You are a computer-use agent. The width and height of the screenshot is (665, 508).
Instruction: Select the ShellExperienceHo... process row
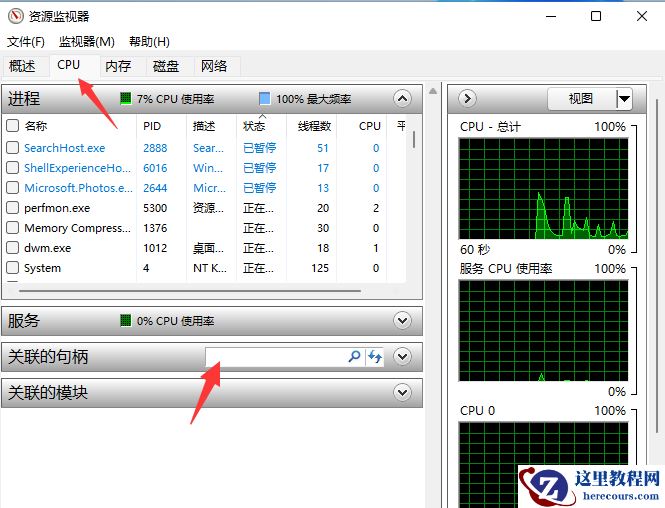(204, 168)
